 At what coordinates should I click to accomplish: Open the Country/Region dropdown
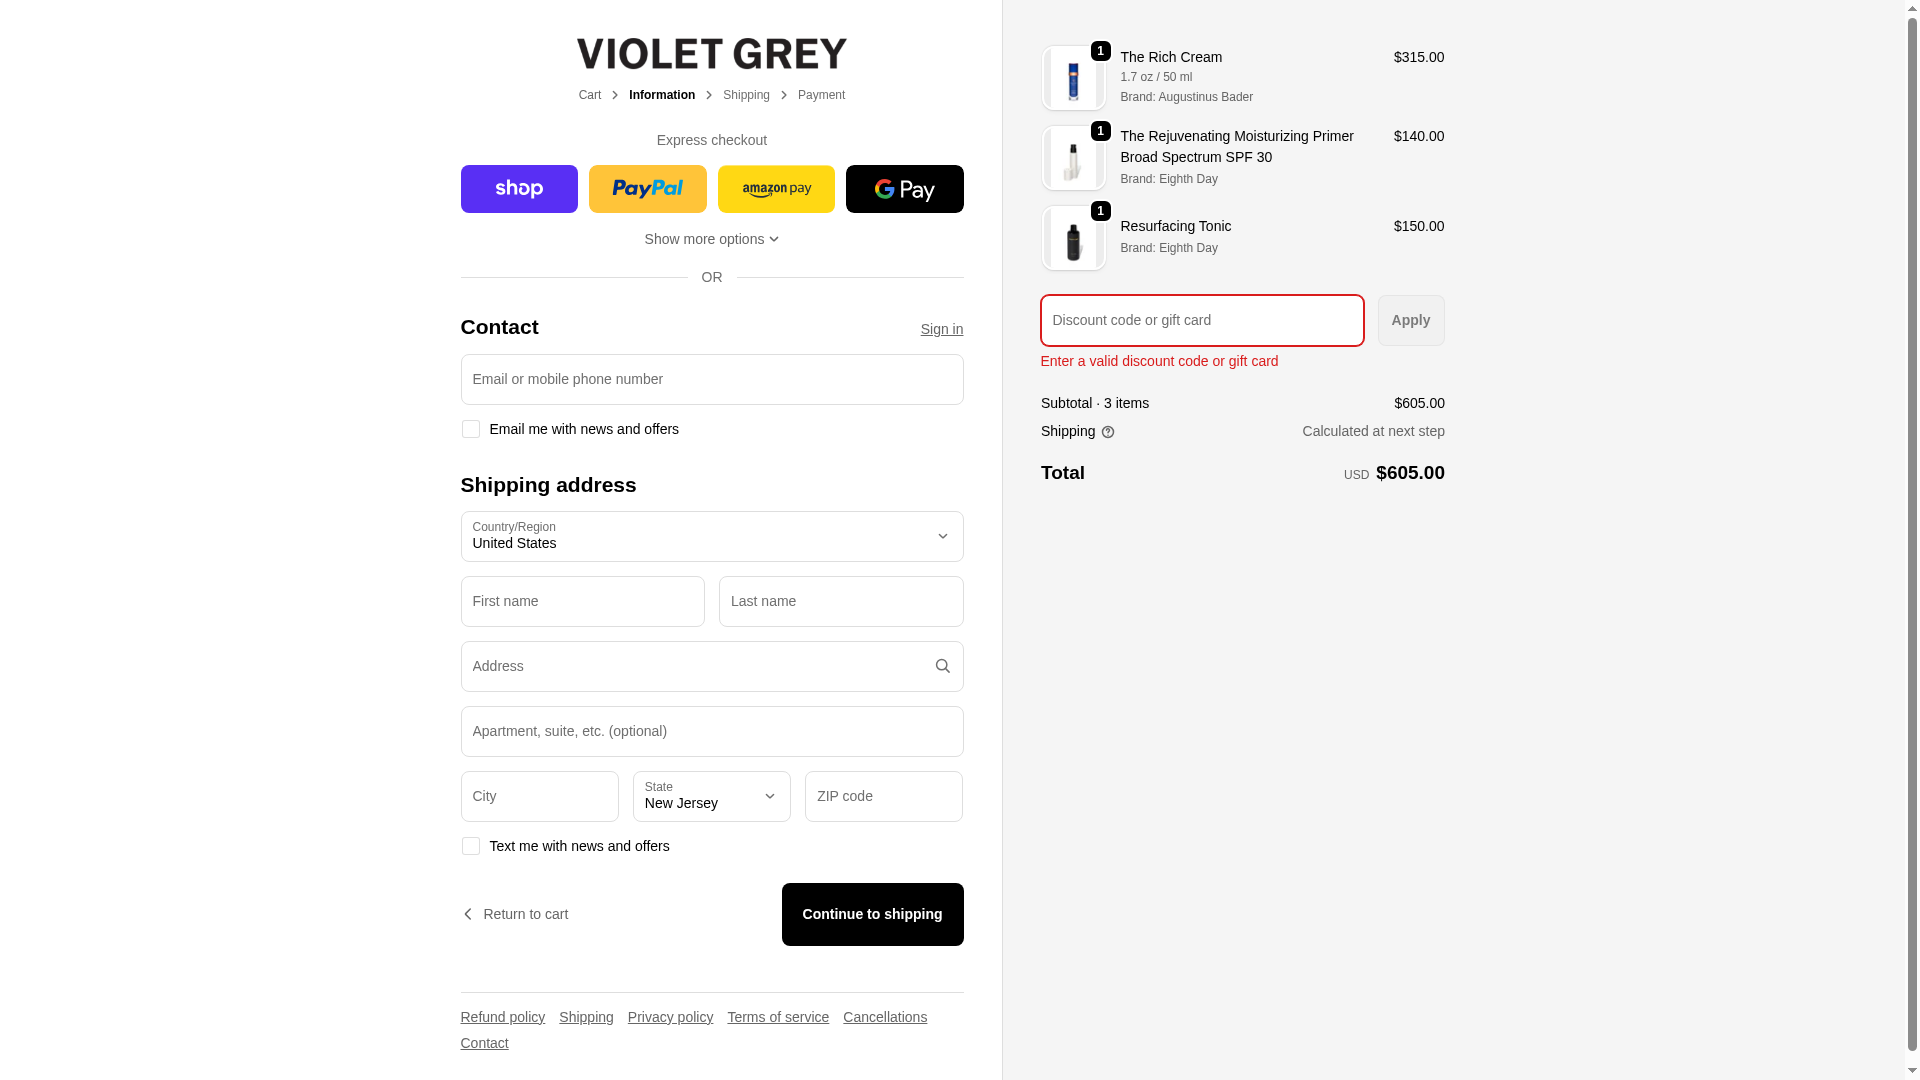coord(711,536)
